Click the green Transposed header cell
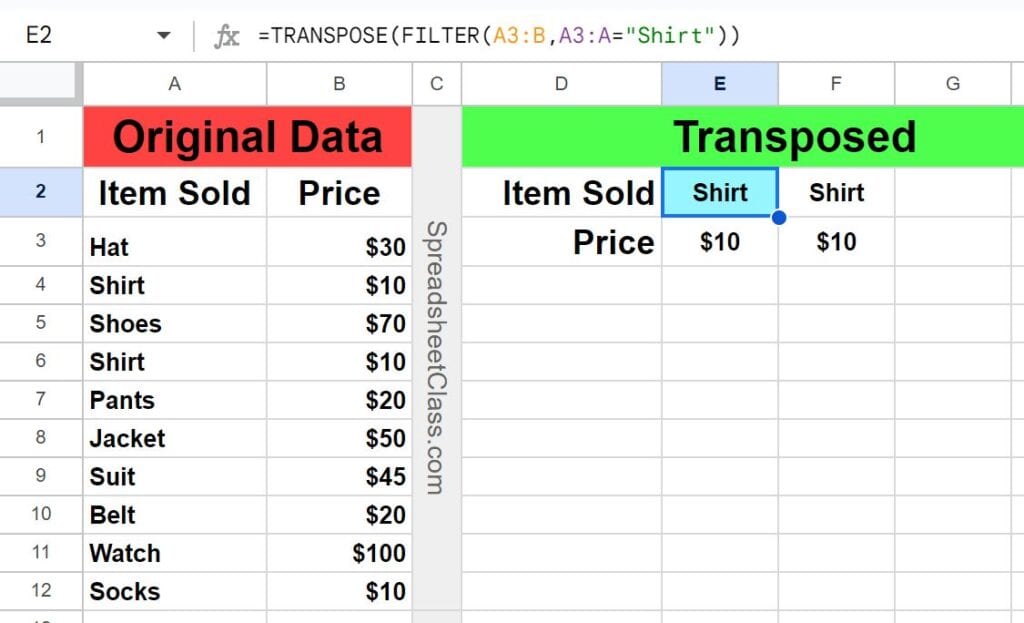Screen dimensions: 1024x623 click(743, 136)
